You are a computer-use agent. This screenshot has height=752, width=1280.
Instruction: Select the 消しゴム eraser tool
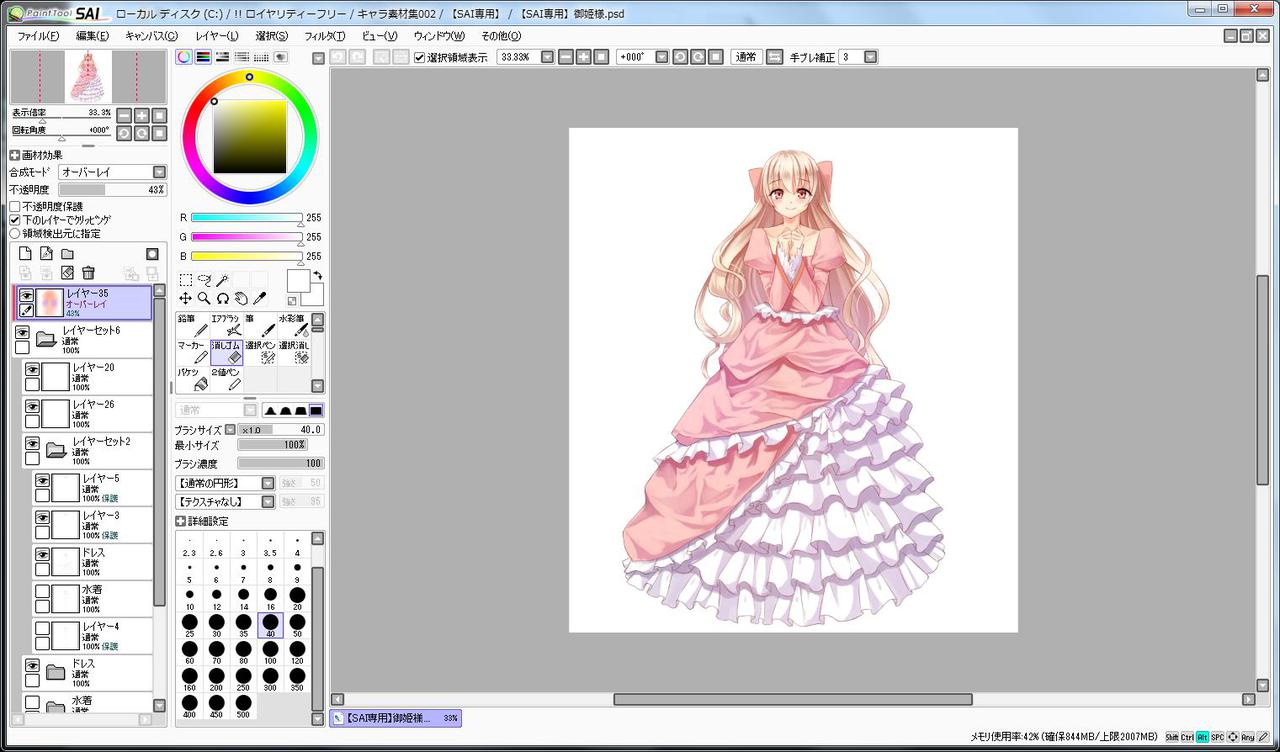click(x=227, y=352)
